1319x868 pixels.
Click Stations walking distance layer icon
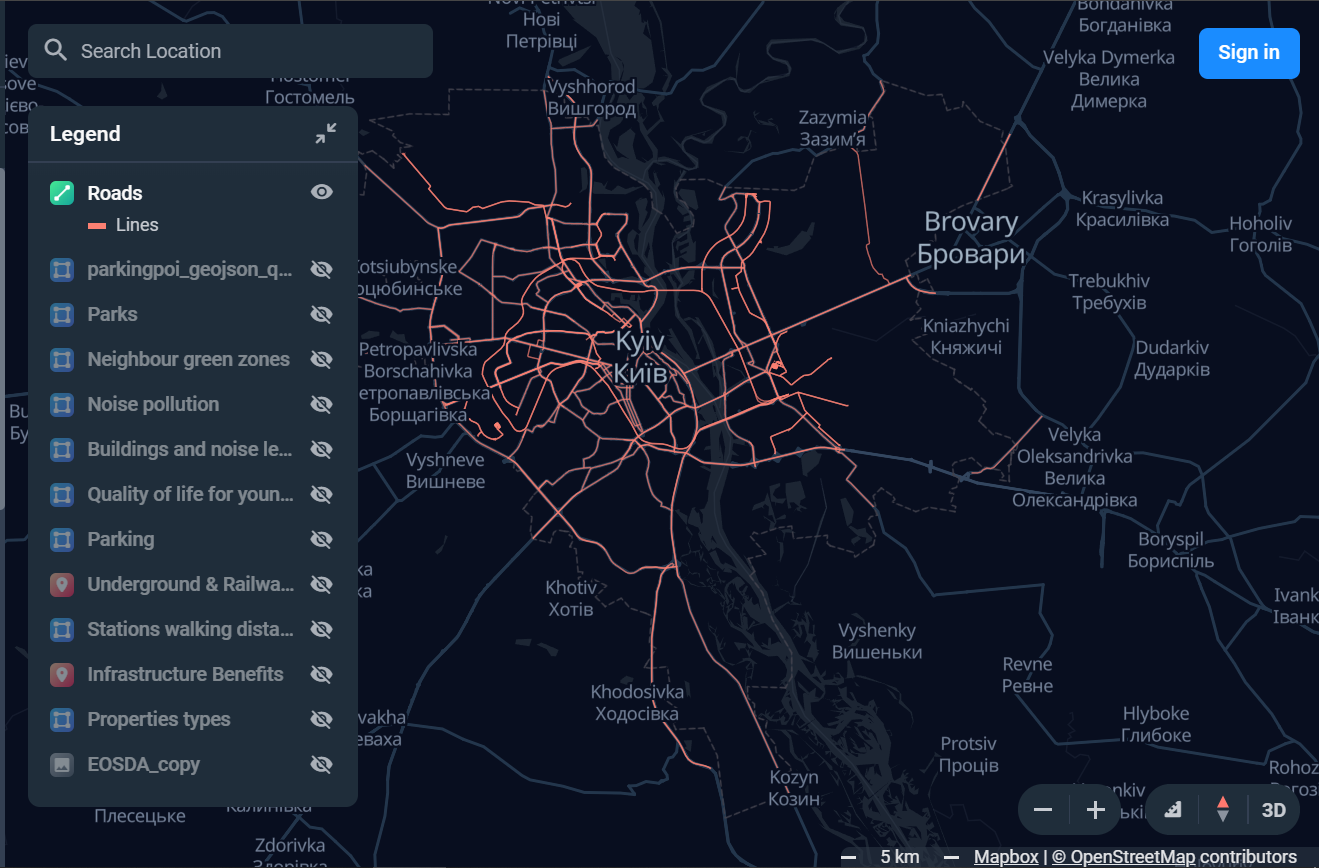pyautogui.click(x=62, y=629)
